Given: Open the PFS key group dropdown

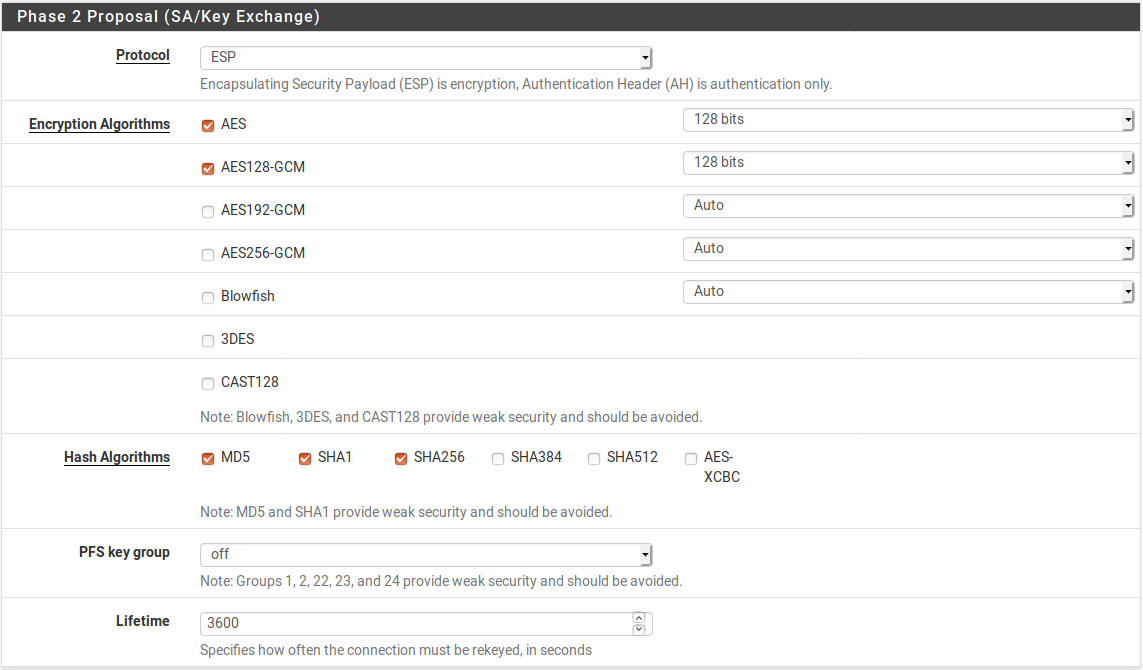Looking at the screenshot, I should 645,554.
